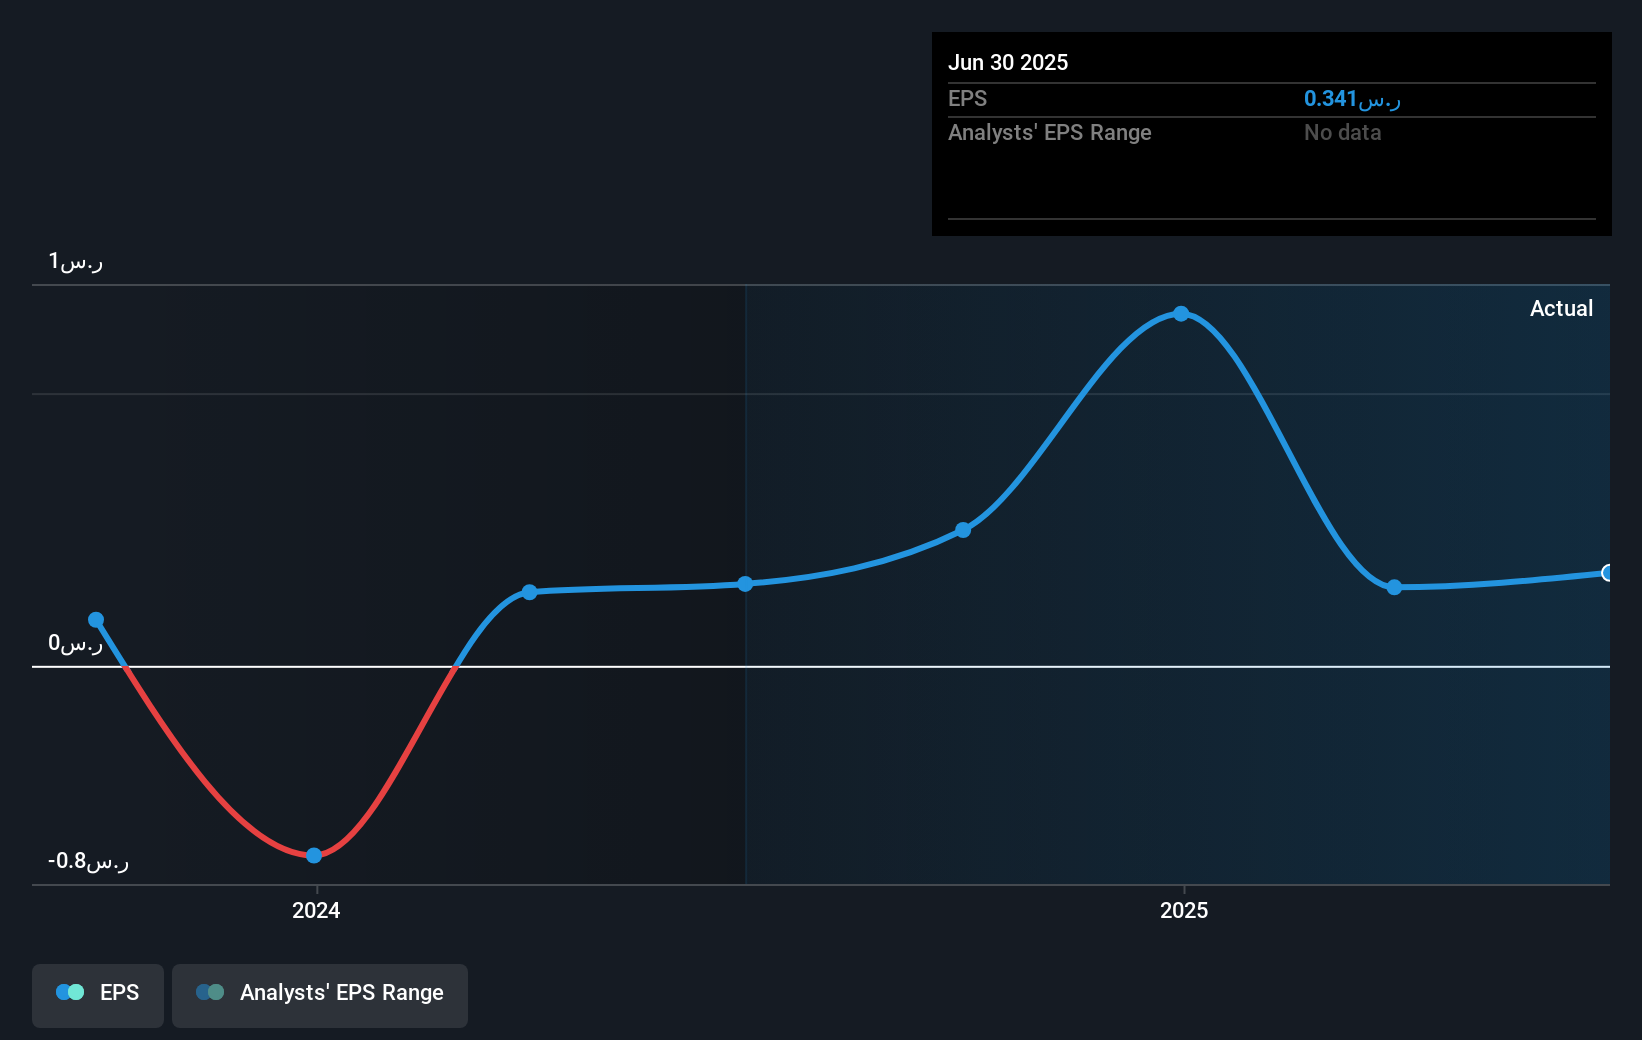The height and width of the screenshot is (1040, 1642).
Task: Select the 2024 axis label
Action: [315, 910]
